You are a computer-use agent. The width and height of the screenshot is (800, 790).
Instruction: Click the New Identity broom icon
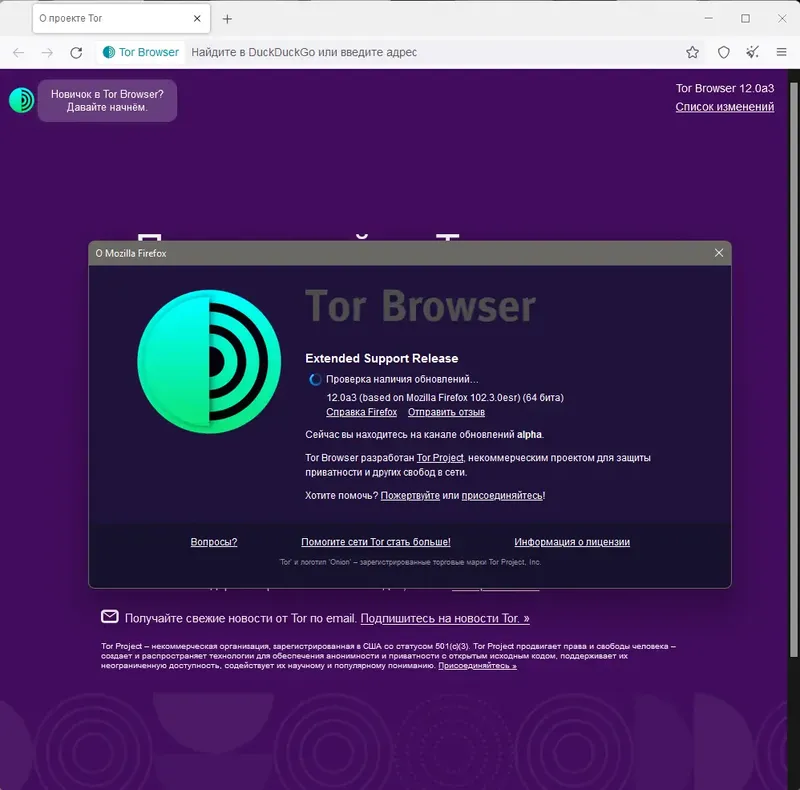tap(752, 52)
